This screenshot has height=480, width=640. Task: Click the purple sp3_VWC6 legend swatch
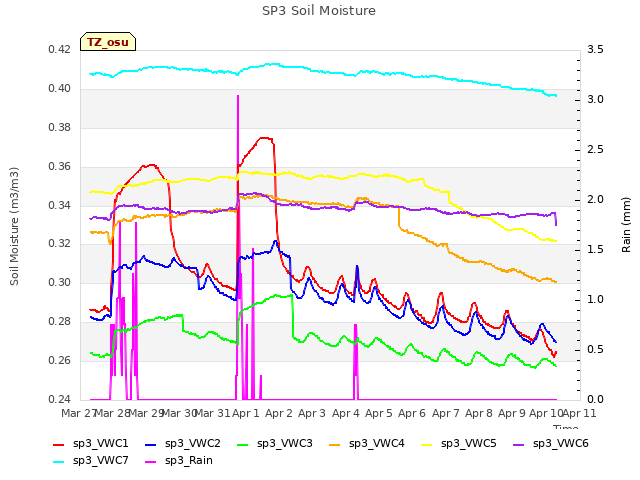coord(519,445)
